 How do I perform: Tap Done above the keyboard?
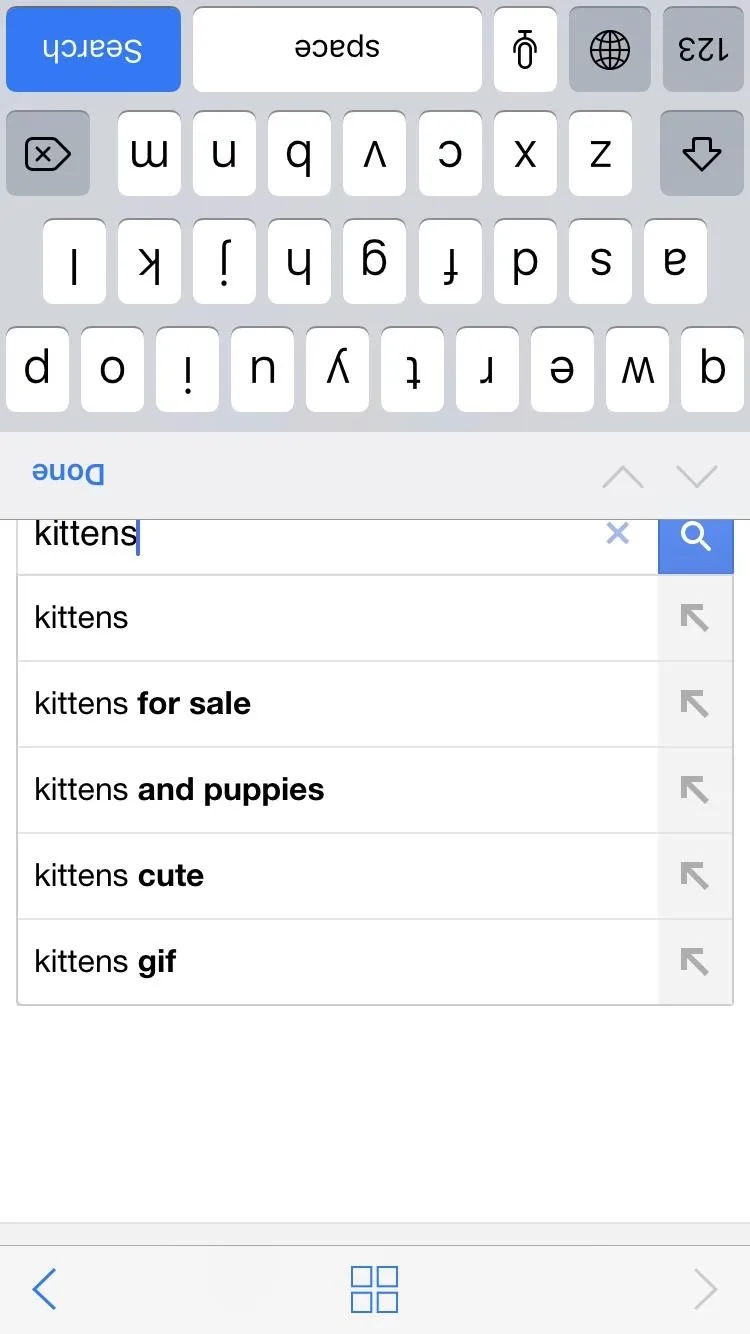(68, 474)
